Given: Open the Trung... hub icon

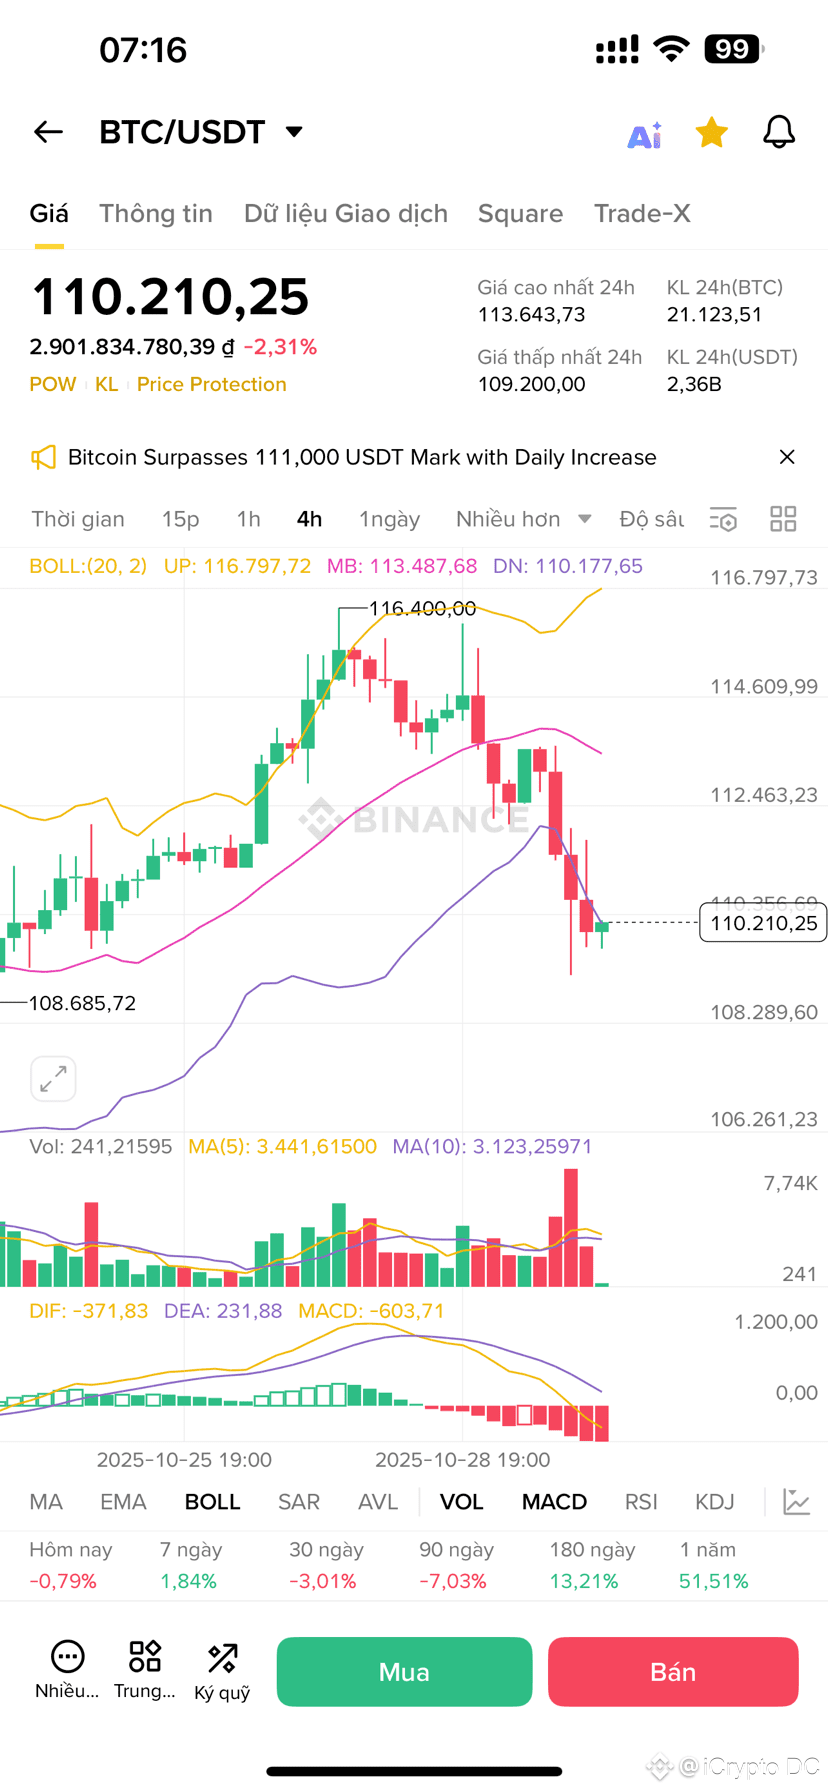Looking at the screenshot, I should [x=145, y=1670].
